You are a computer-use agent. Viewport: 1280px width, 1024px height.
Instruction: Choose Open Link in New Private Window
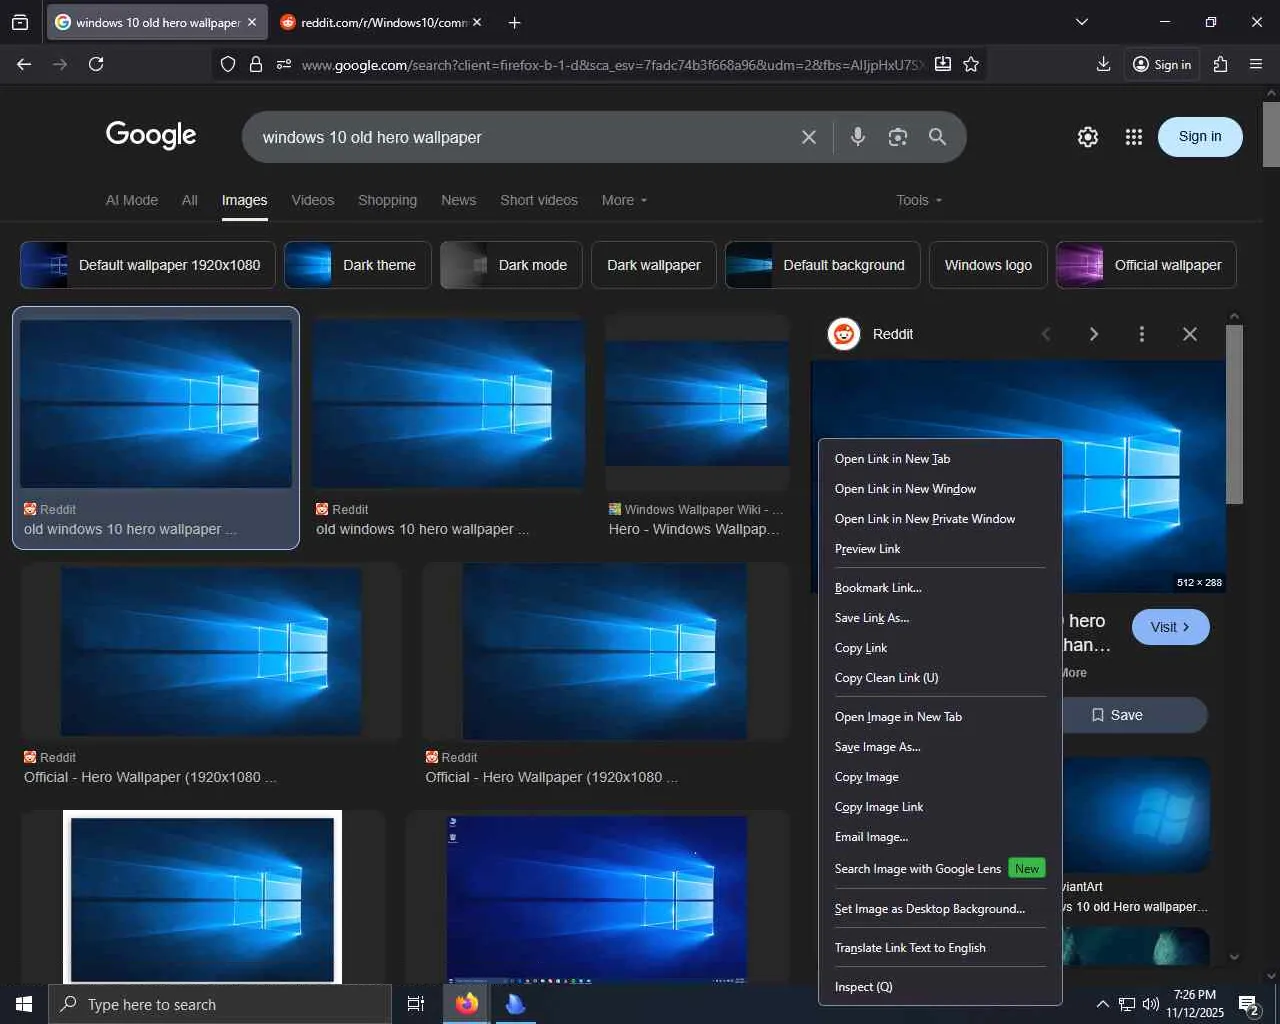point(940,519)
